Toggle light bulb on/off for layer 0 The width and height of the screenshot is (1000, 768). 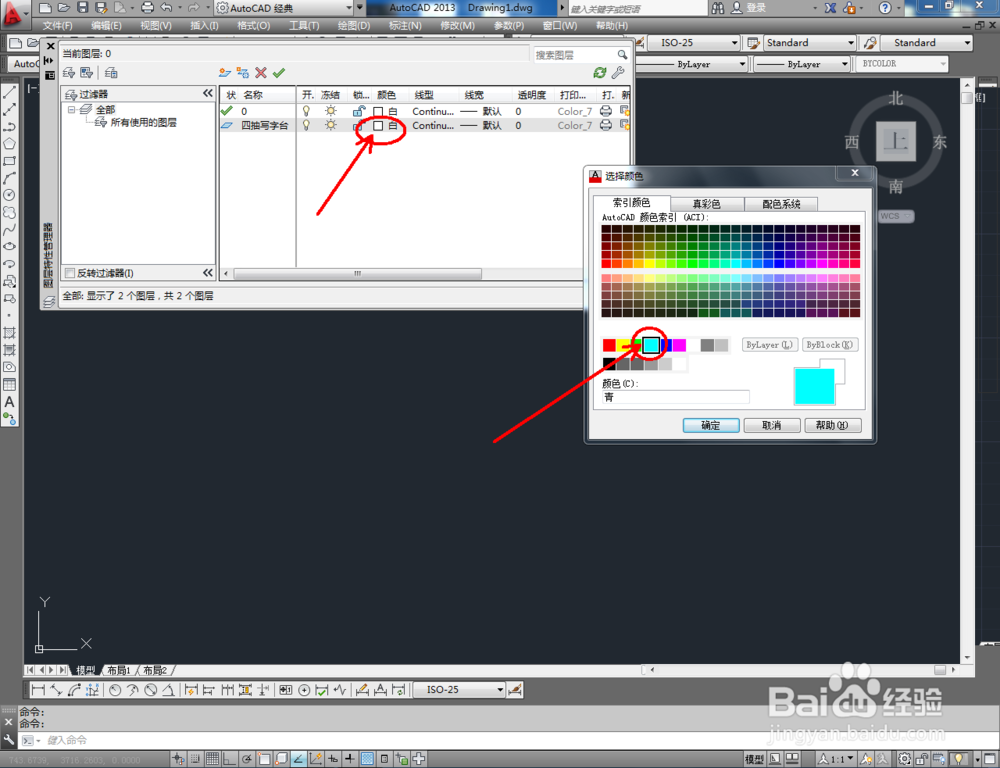click(x=306, y=111)
